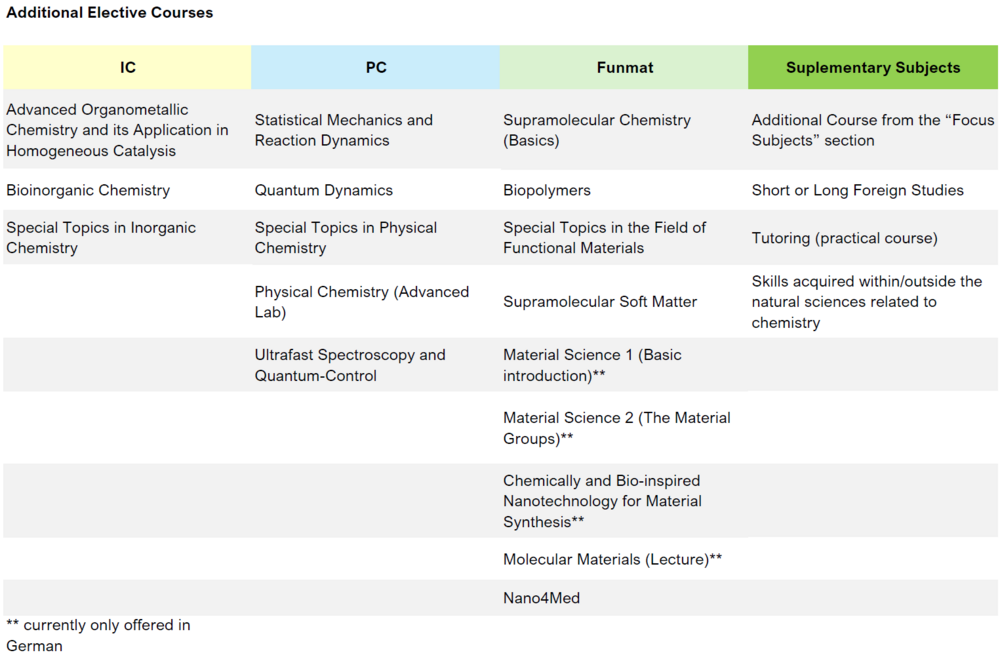Select the PC column header
This screenshot has height=659, width=1000.
[x=375, y=68]
